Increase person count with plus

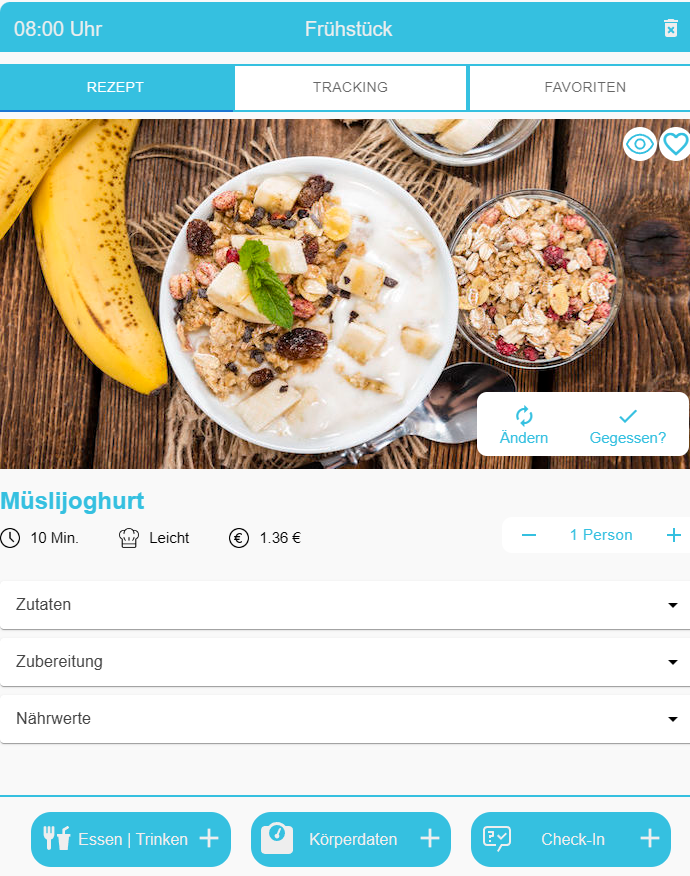pyautogui.click(x=674, y=535)
